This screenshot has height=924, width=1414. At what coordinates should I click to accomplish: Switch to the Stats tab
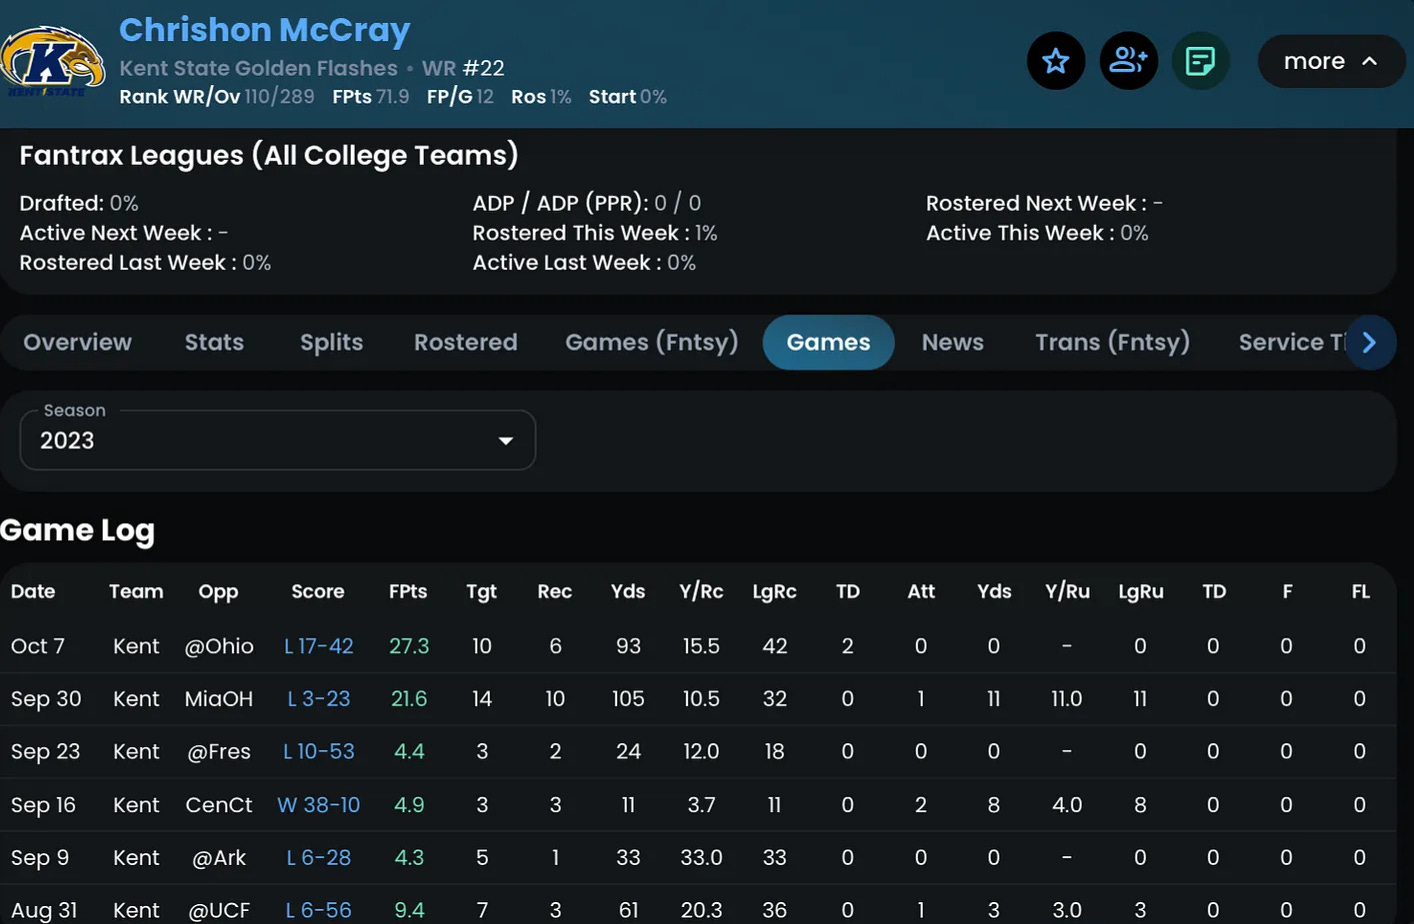214,342
